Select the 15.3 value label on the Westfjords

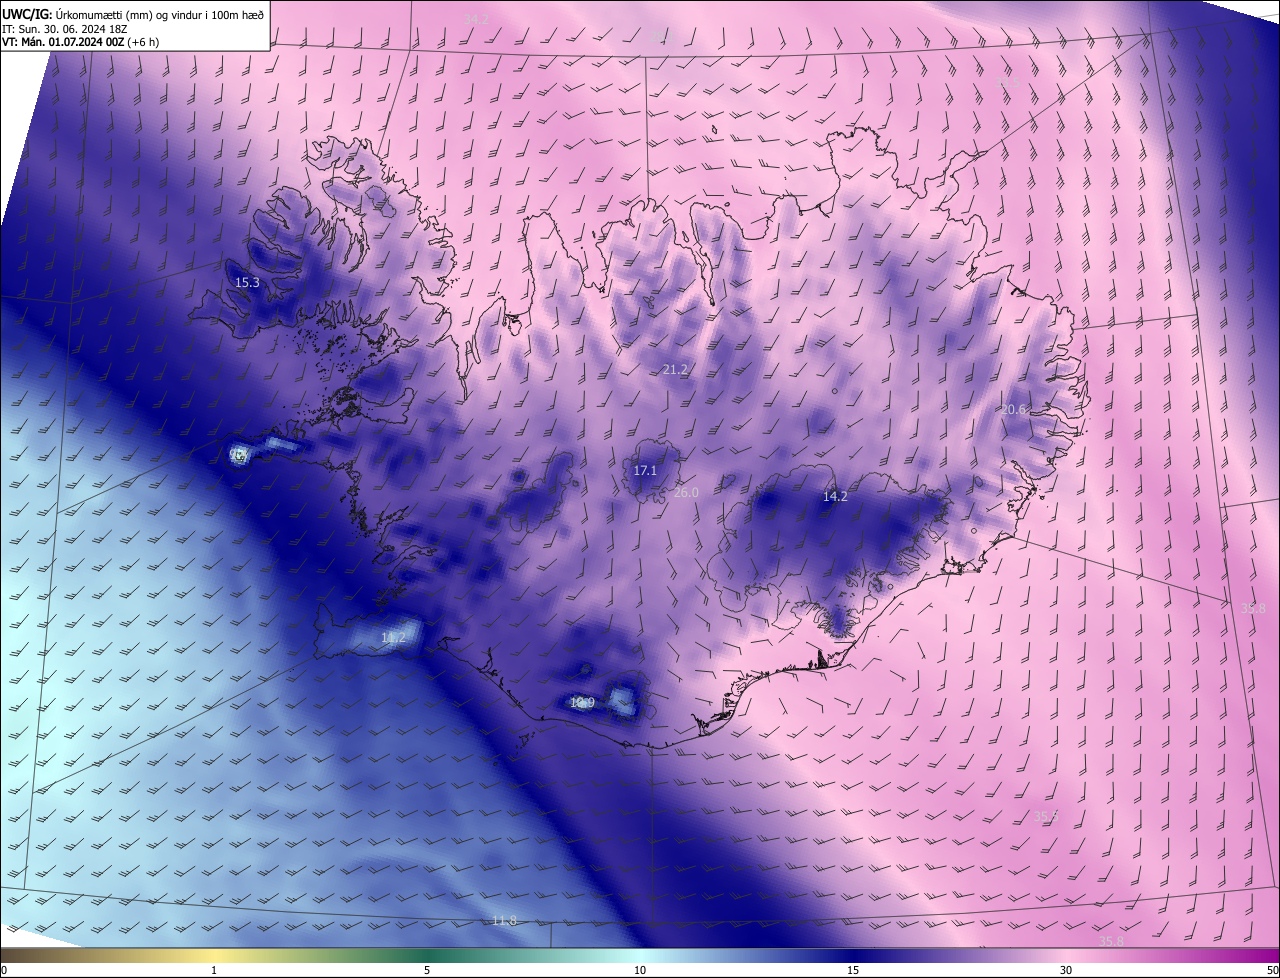(x=247, y=283)
